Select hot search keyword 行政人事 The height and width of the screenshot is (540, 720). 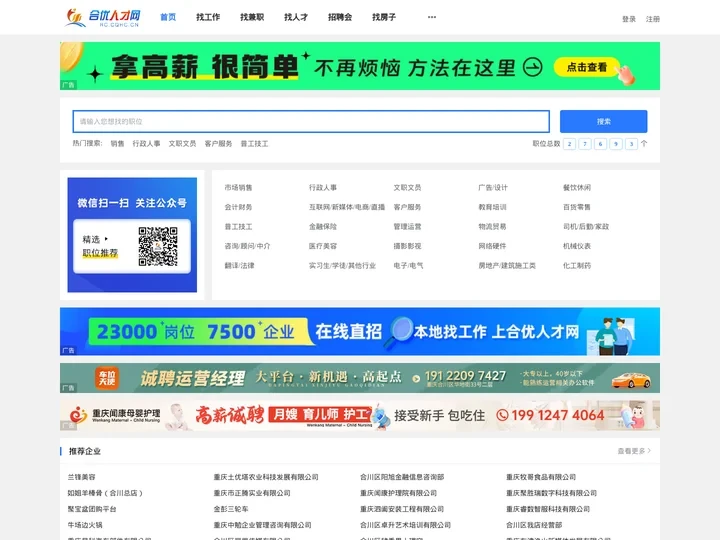[x=146, y=144]
